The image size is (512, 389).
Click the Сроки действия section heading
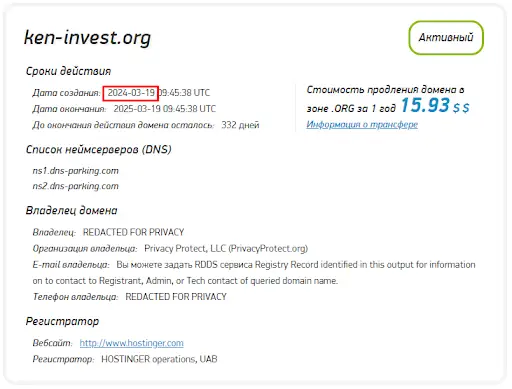[68, 71]
